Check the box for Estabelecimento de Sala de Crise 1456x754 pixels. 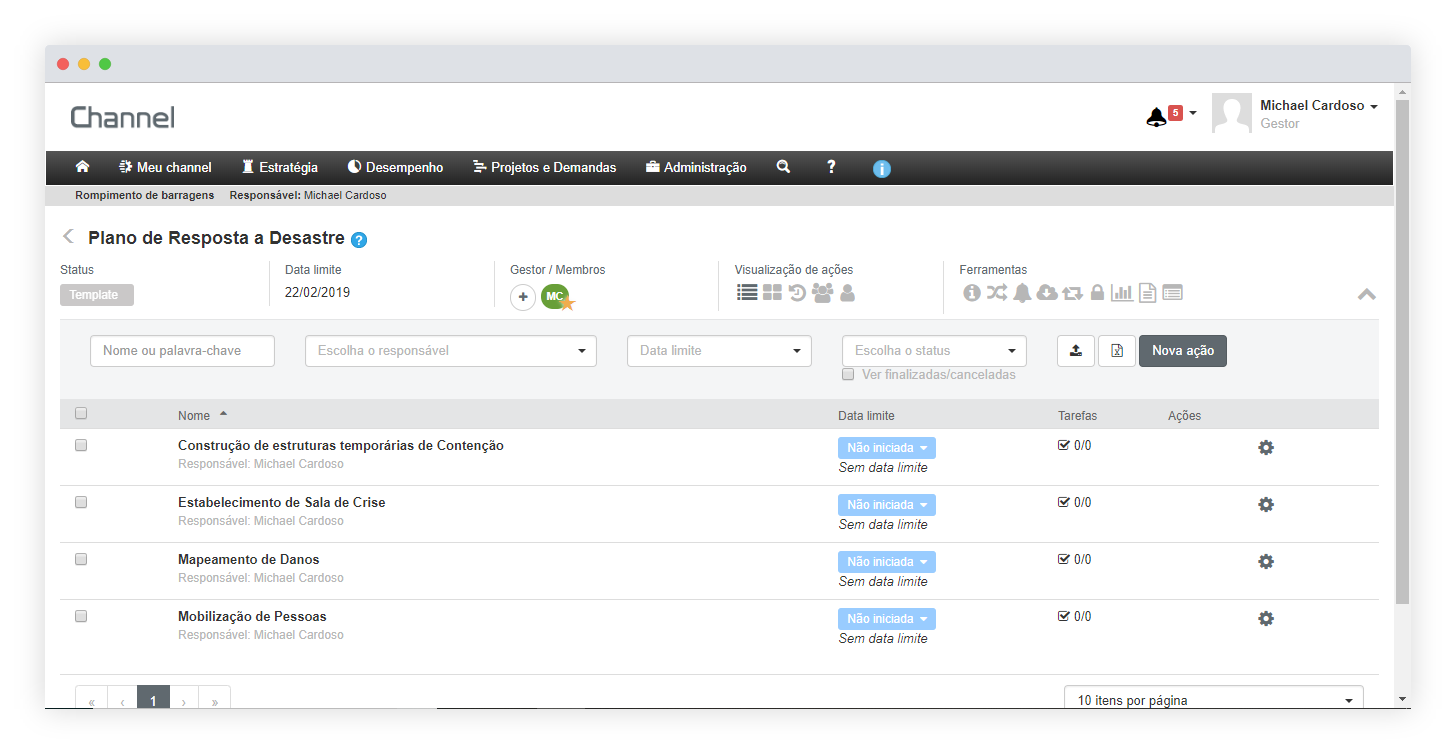[x=81, y=502]
